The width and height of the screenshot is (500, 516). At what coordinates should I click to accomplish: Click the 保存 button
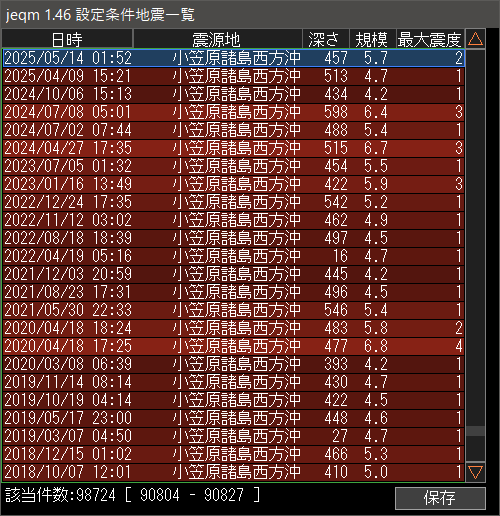(x=440, y=498)
